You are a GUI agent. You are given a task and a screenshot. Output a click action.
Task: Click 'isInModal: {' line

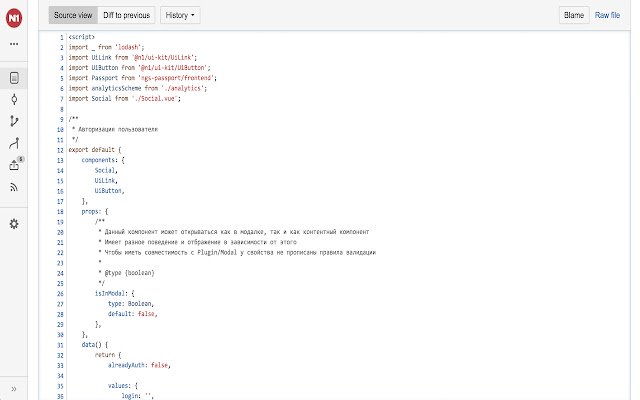click(115, 293)
